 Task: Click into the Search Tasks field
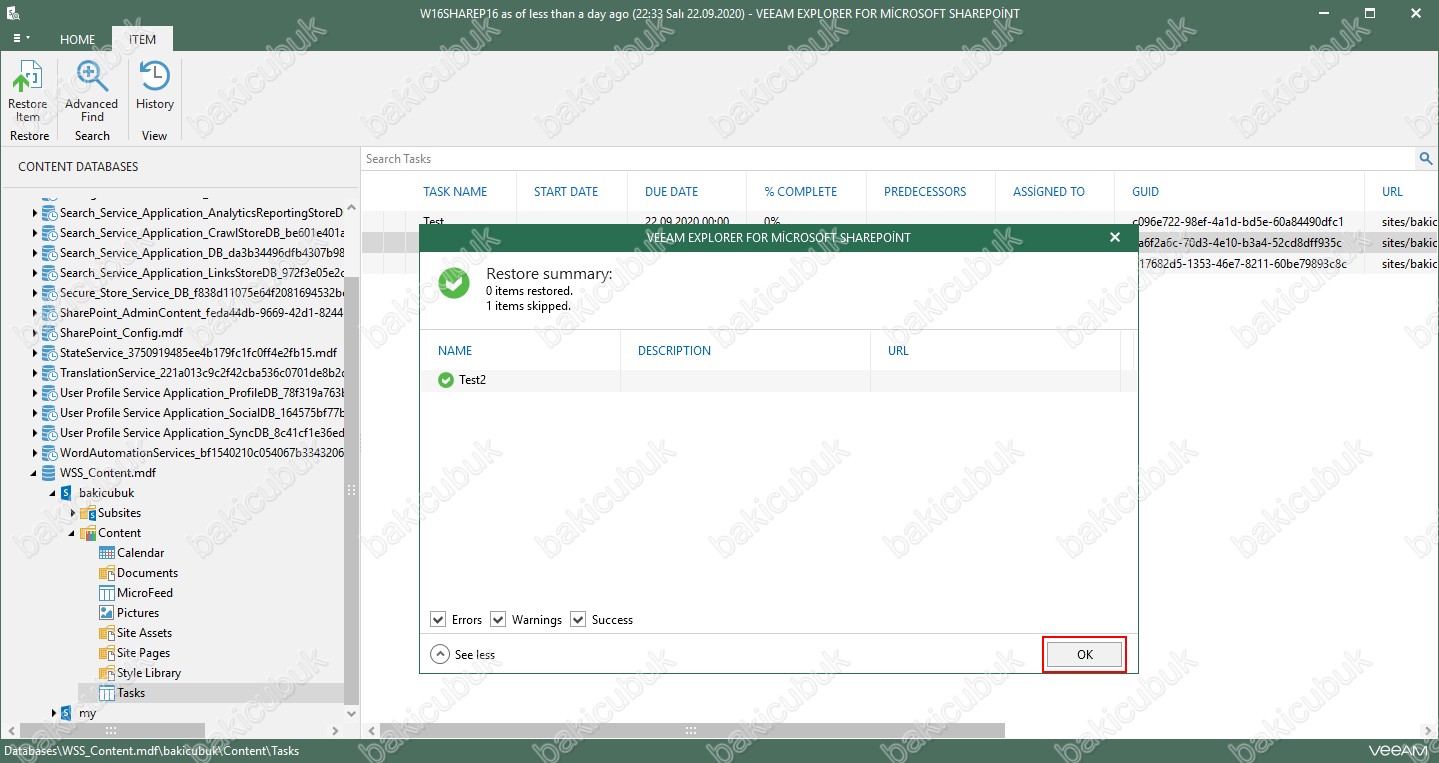(888, 158)
